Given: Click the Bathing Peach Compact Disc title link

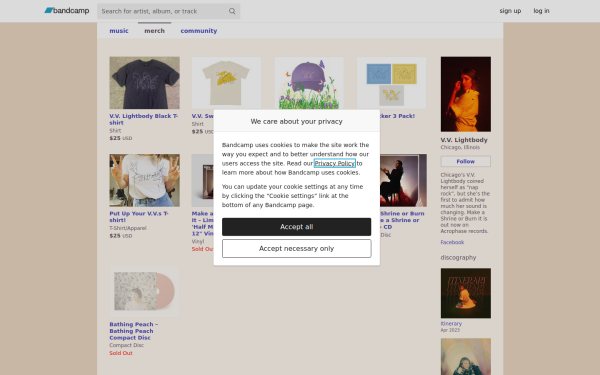Looking at the screenshot, I should tap(134, 331).
